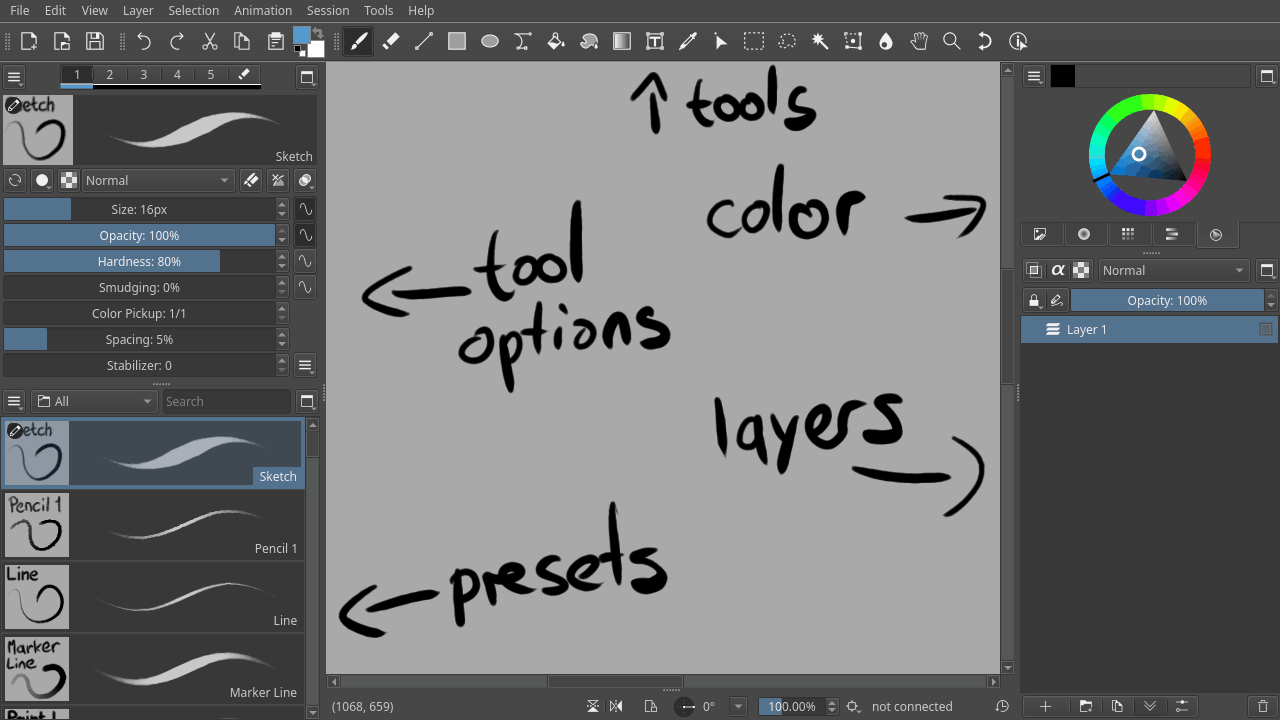Screen dimensions: 1280x720
Task: Select the Marker Line brush preset
Action: [x=153, y=668]
